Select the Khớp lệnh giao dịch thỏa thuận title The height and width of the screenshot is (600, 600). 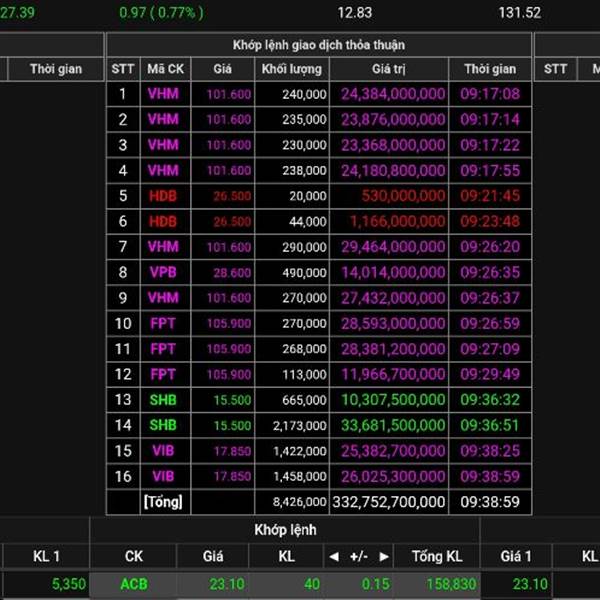(x=319, y=45)
